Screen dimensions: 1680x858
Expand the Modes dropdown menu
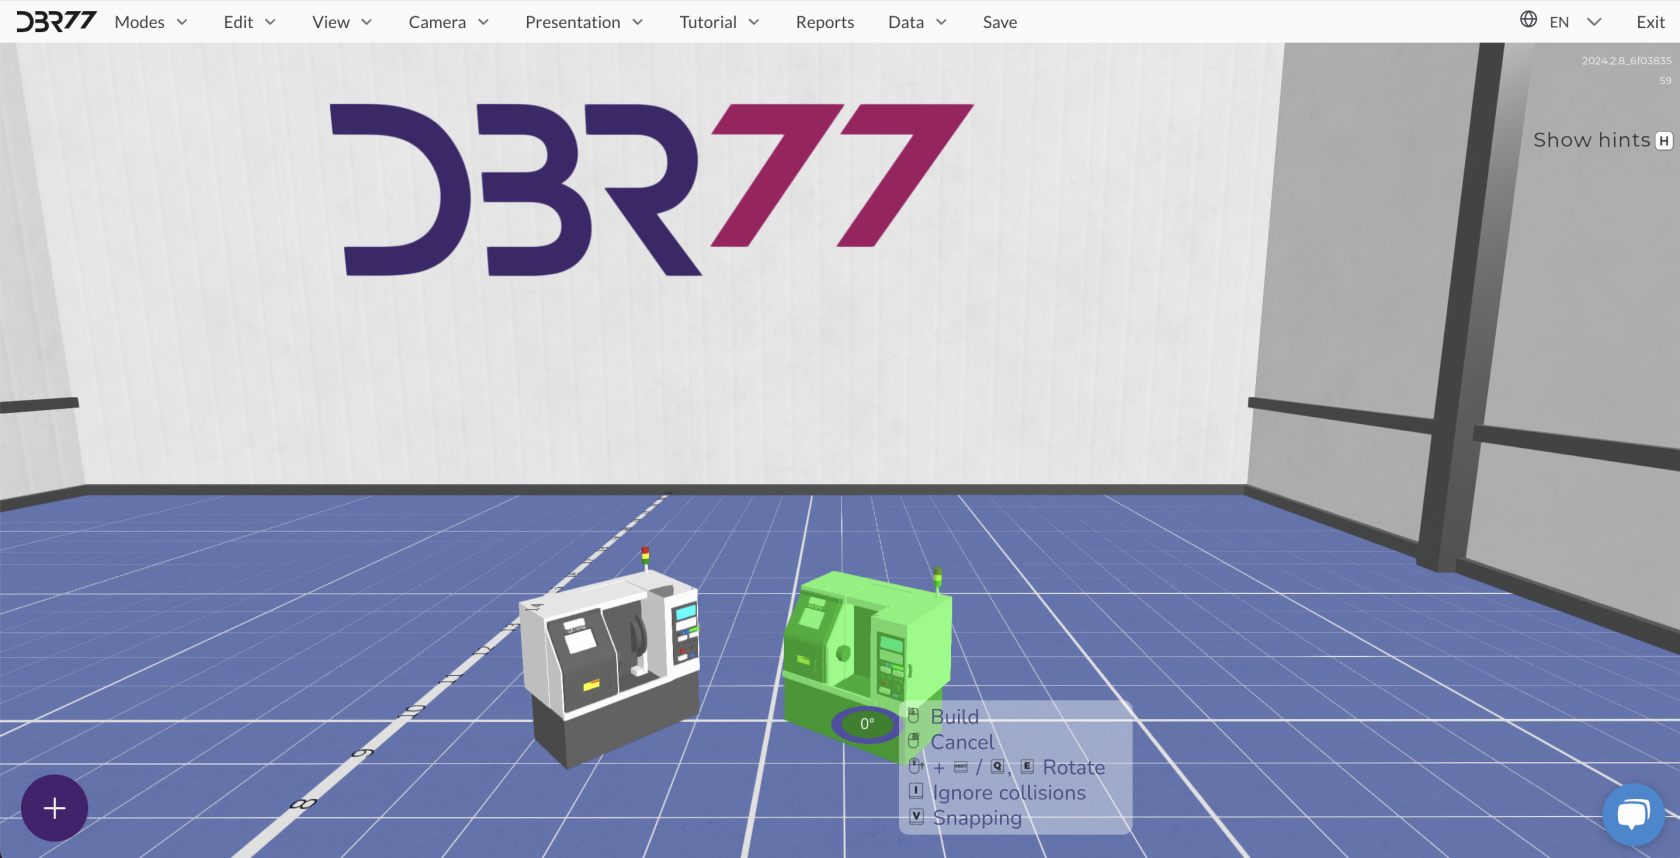[x=151, y=22]
